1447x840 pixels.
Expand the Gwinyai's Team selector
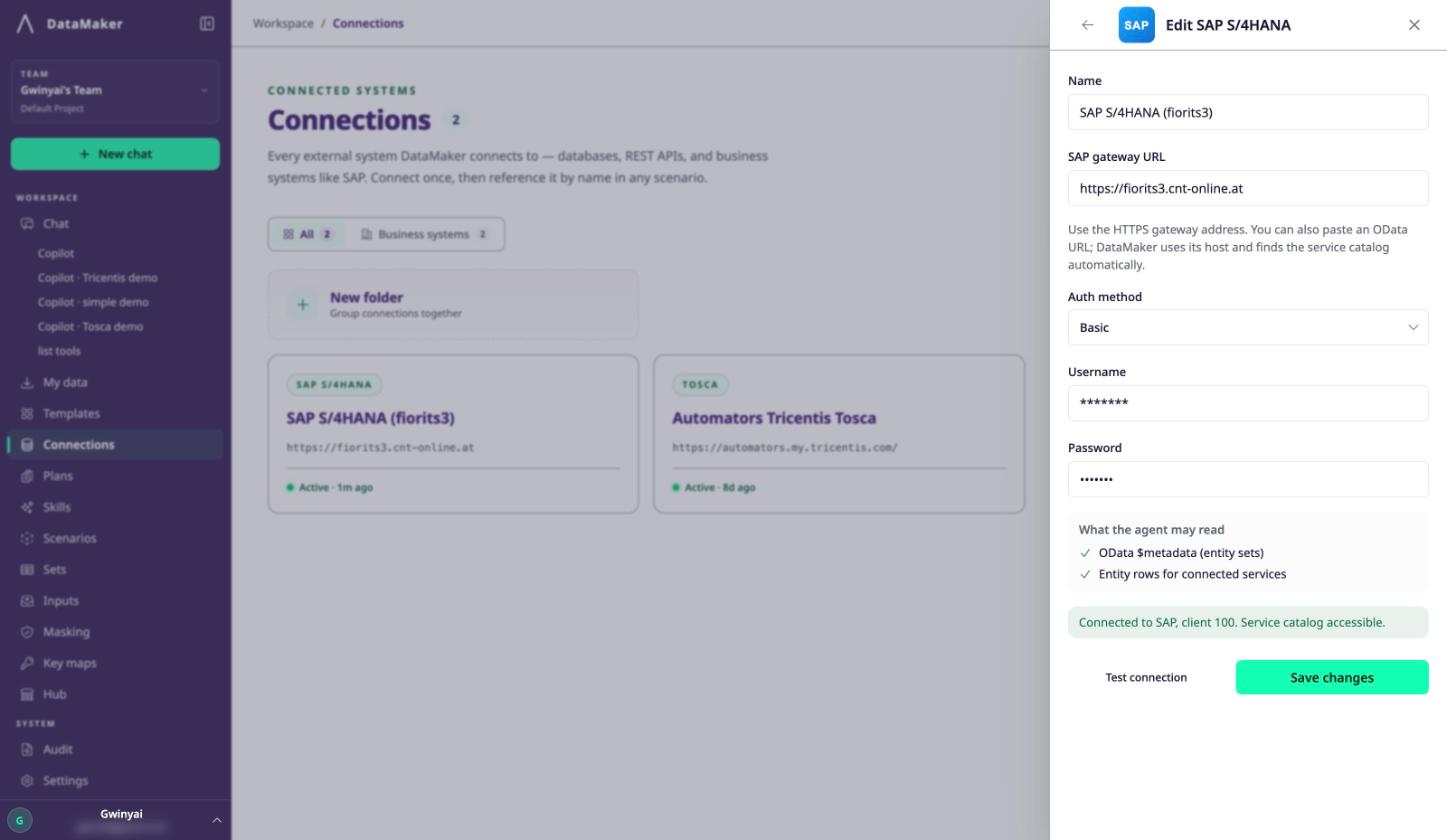(x=115, y=91)
